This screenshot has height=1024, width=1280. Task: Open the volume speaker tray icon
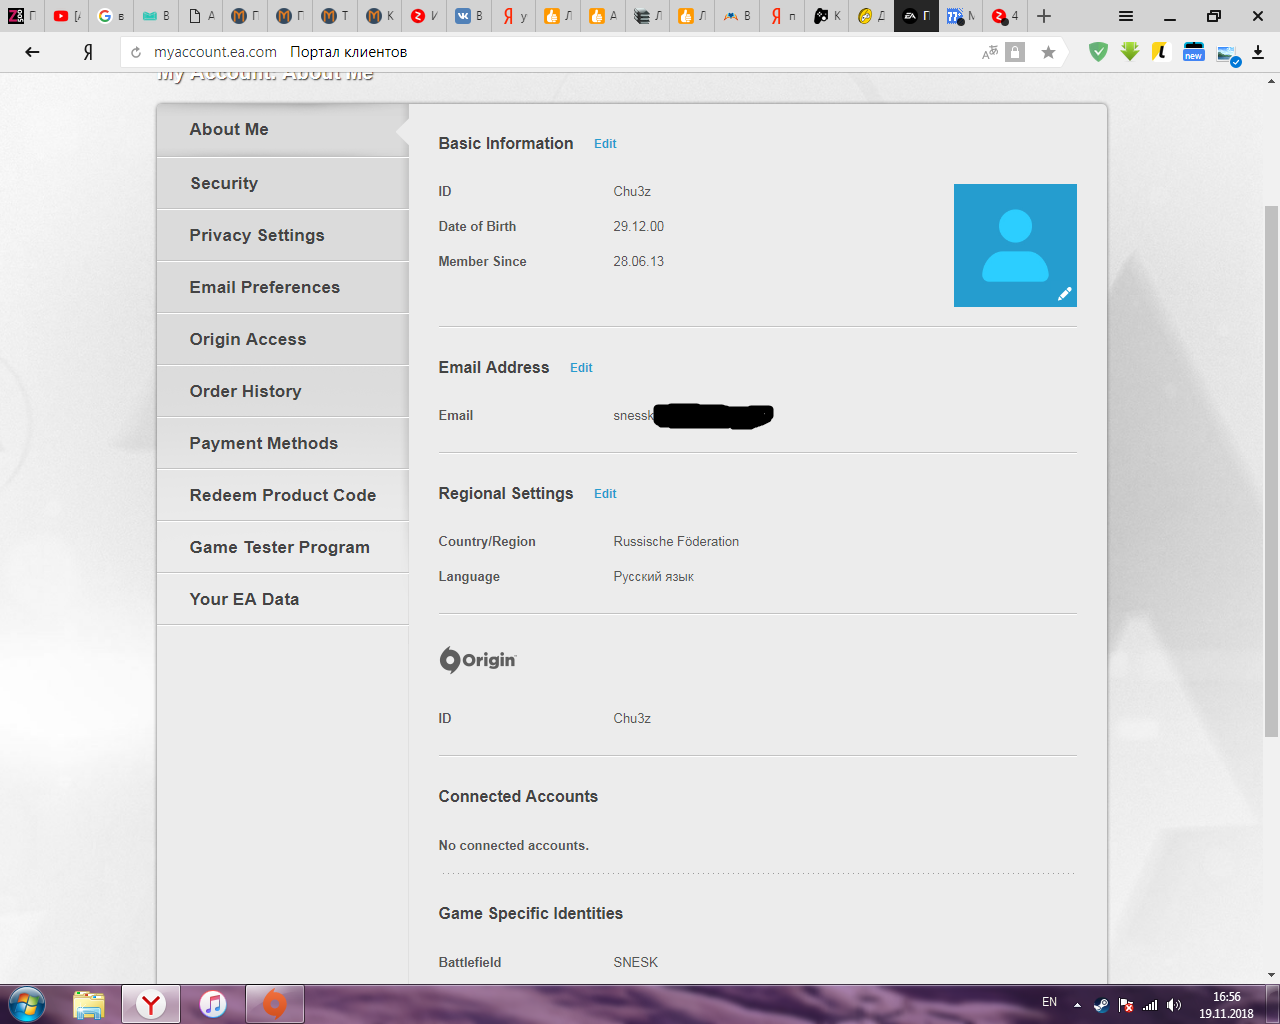(1174, 1005)
